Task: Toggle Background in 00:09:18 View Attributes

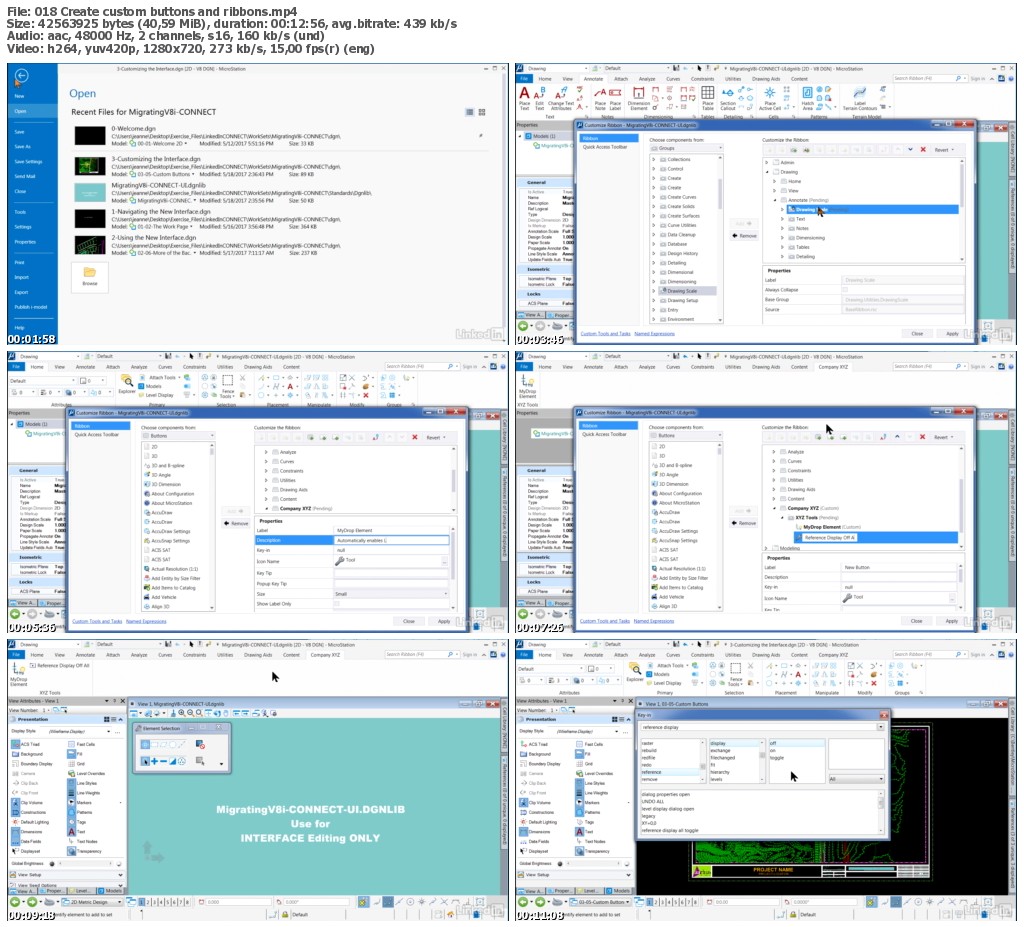Action: tap(27, 754)
